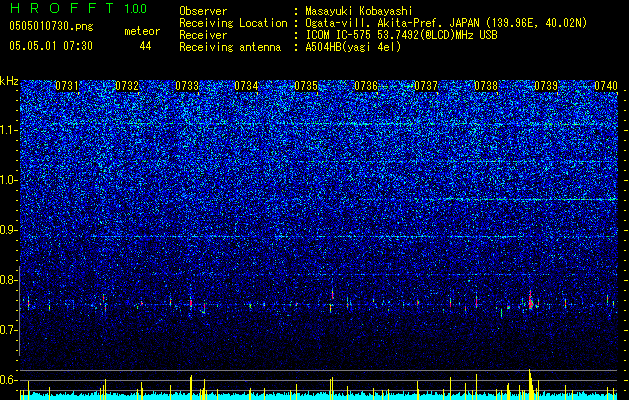
Task: Click the A504HB(yagi 4el) antenna text
Action: [353, 47]
